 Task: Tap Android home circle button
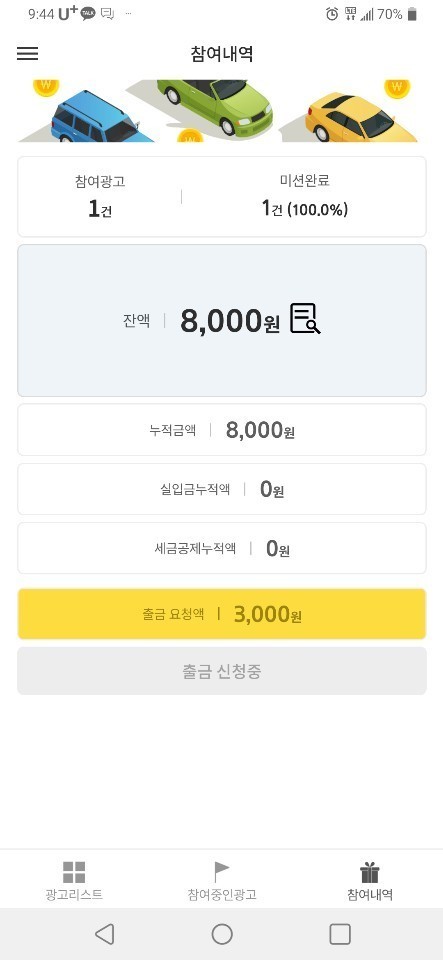tap(222, 934)
